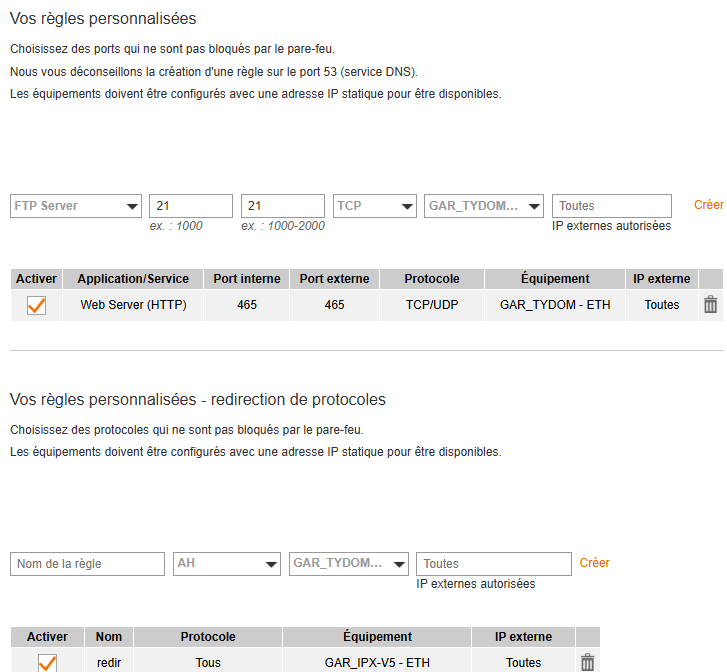Untick the Web Server (HTTP) rule checkbox
Screen dimensions: 727x672
37,305
